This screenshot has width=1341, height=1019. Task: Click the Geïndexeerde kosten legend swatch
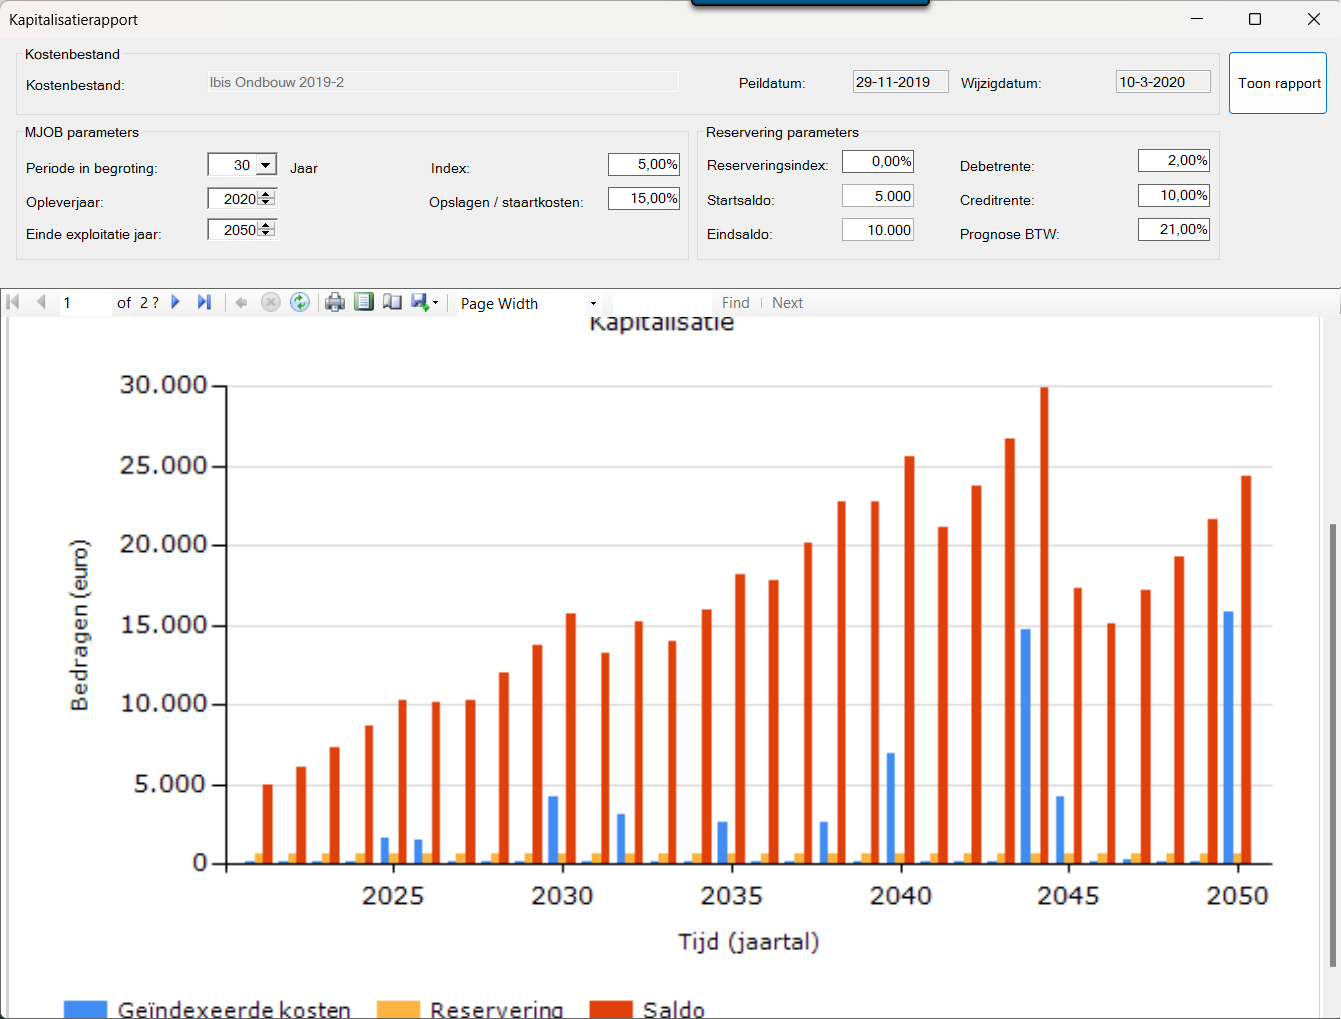click(85, 1009)
